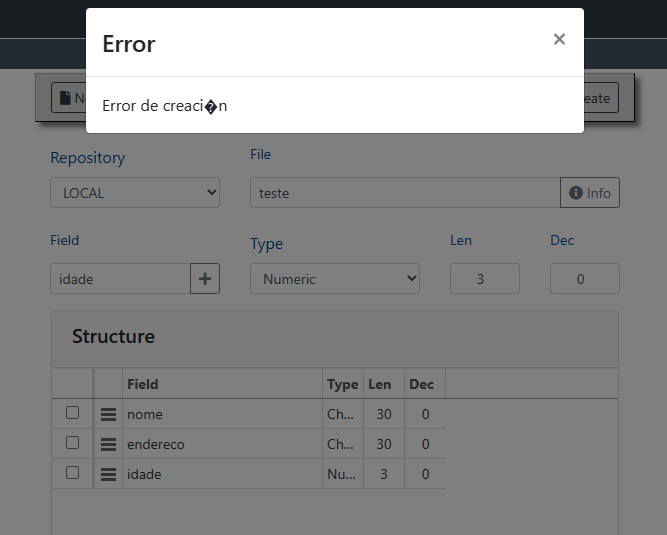Click the Field name input with idade

120,279
